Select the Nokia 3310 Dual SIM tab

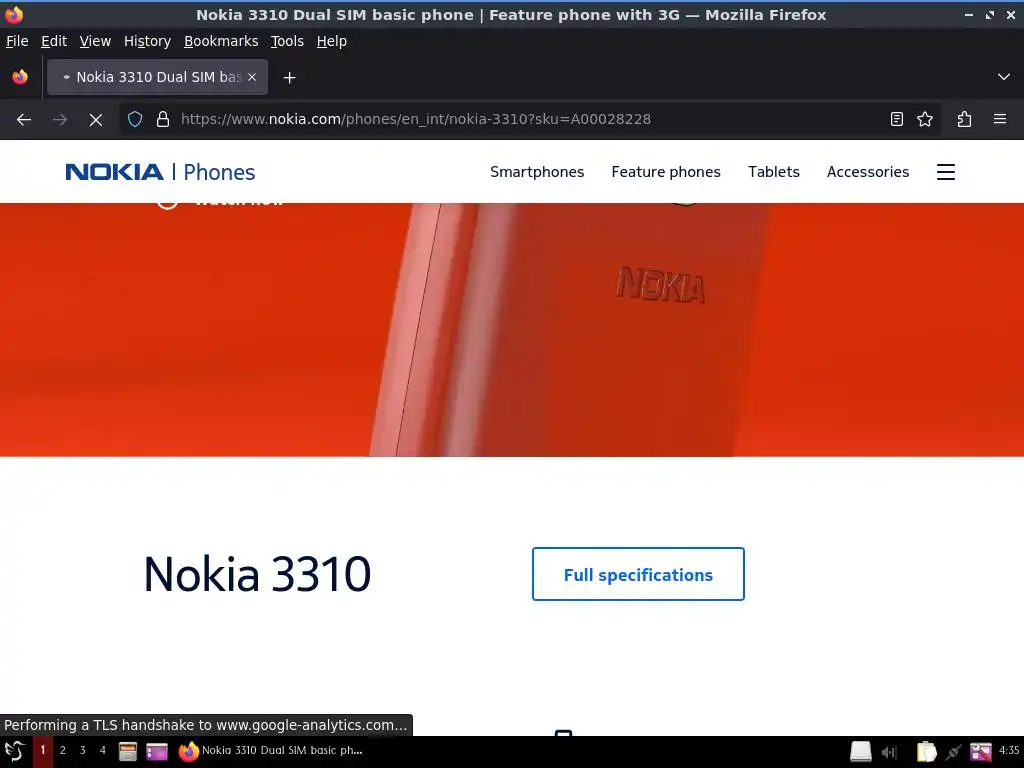(x=157, y=77)
